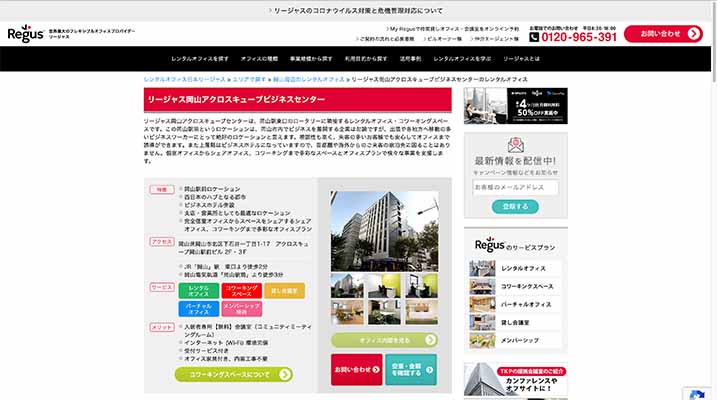
Task: Open the 活用事例 nav menu
Action: point(410,59)
